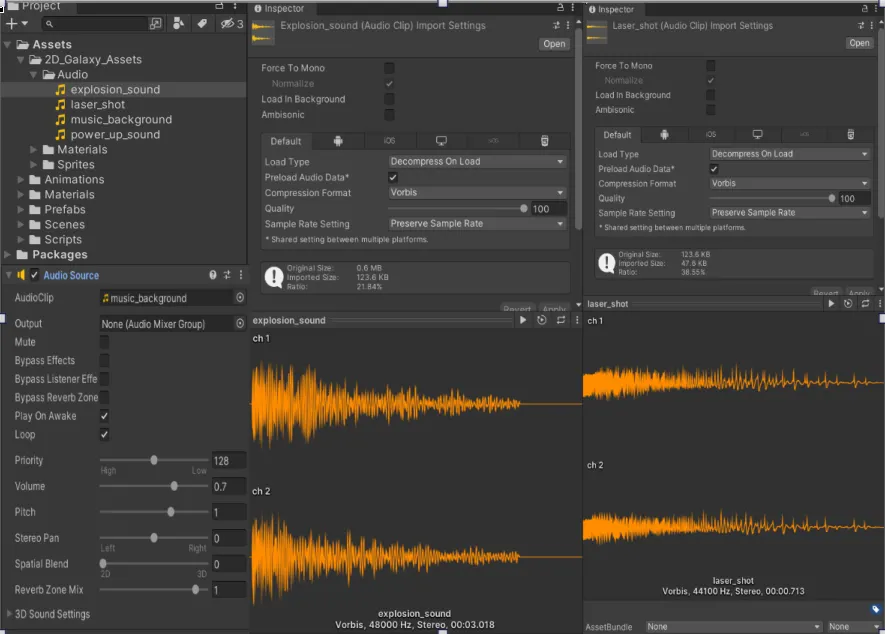The image size is (885, 634).
Task: Open the label filter in the Project window
Action: point(202,22)
